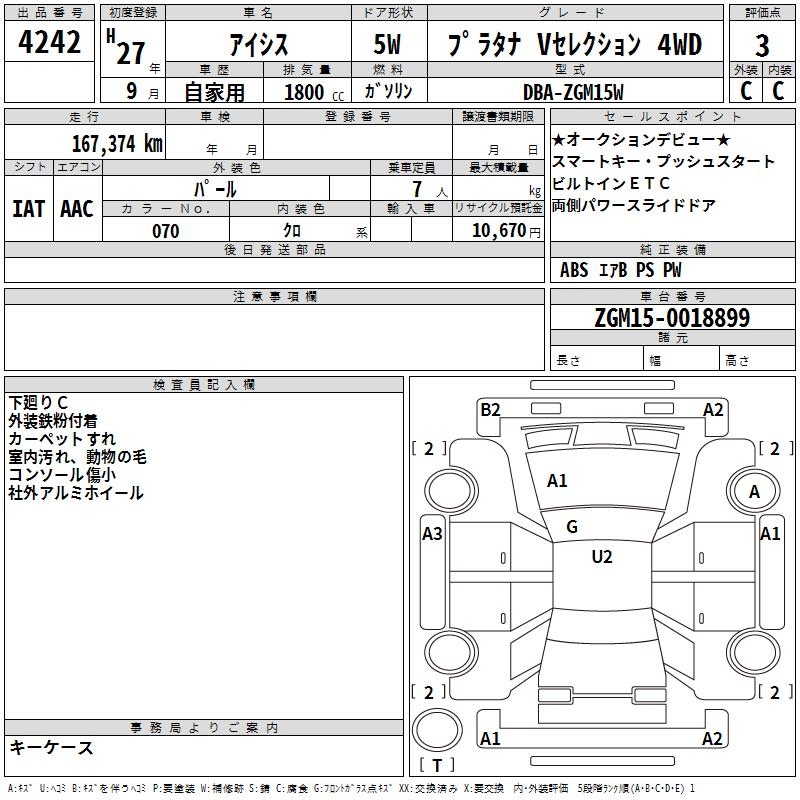The height and width of the screenshot is (800, 800).
Task: Click interior color クロ
Action: (x=292, y=231)
